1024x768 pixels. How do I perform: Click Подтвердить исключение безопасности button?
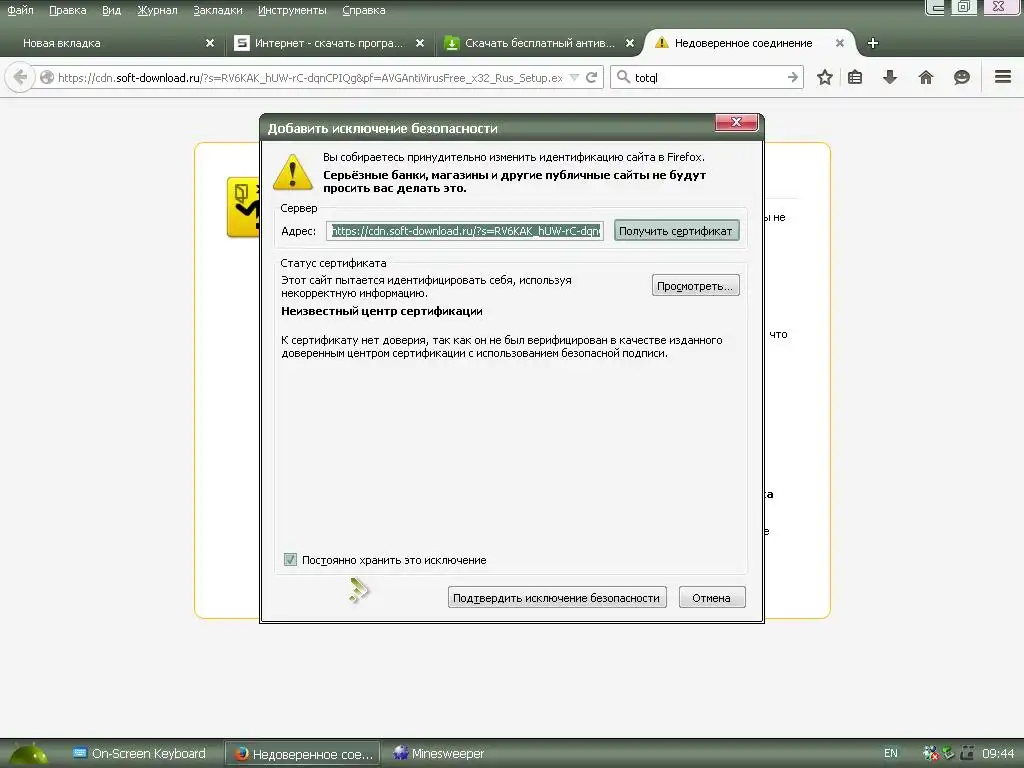pyautogui.click(x=556, y=598)
